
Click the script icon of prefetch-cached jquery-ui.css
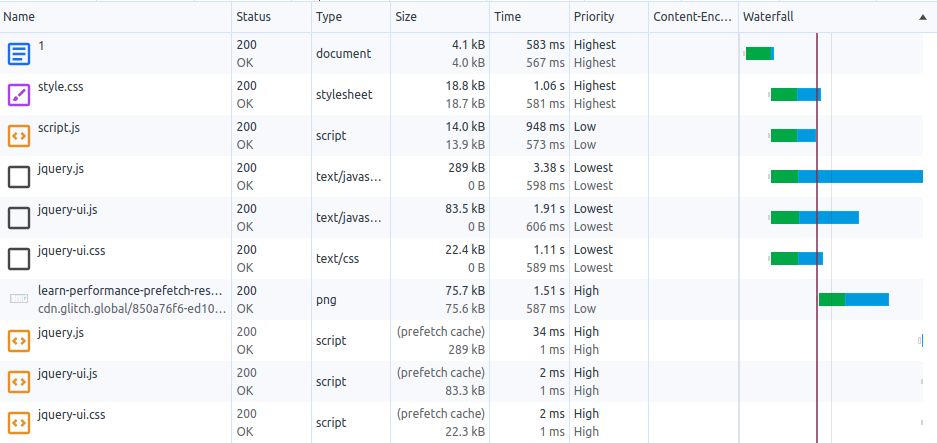(x=19, y=423)
